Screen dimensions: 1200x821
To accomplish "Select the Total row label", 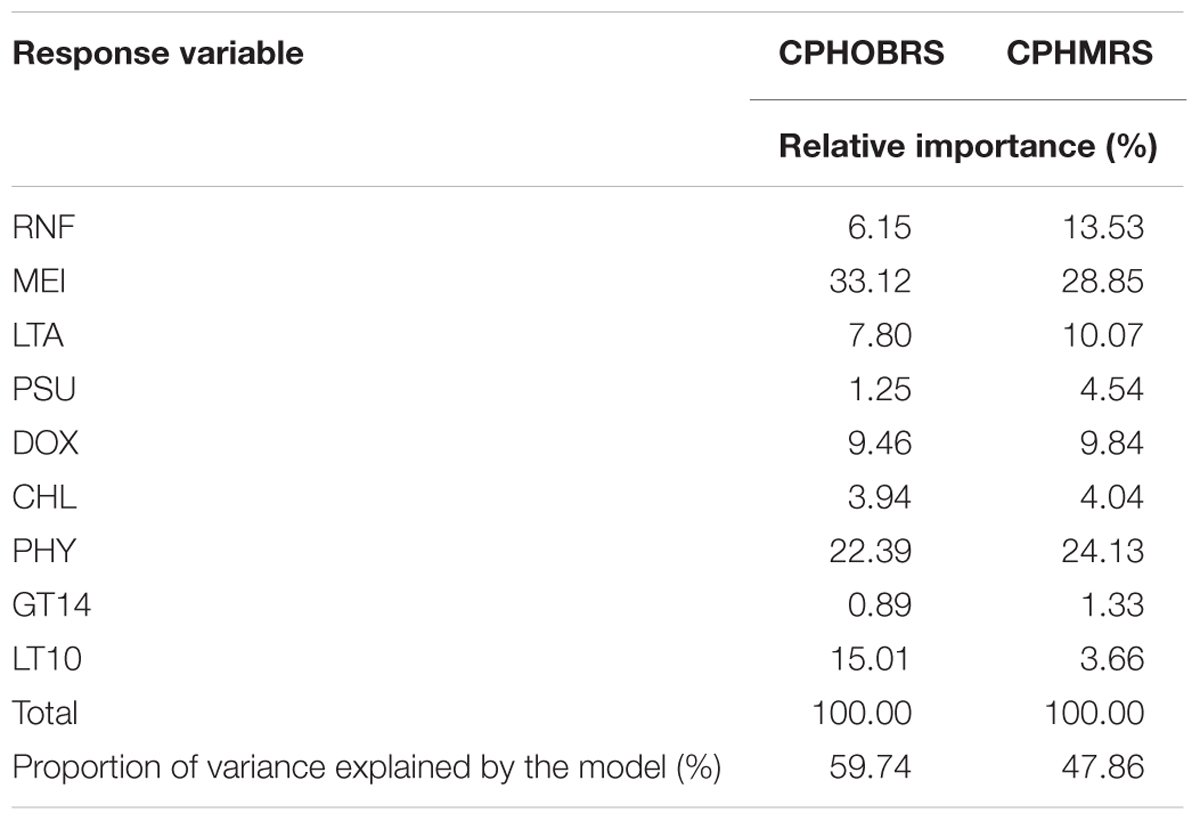I will pos(45,713).
